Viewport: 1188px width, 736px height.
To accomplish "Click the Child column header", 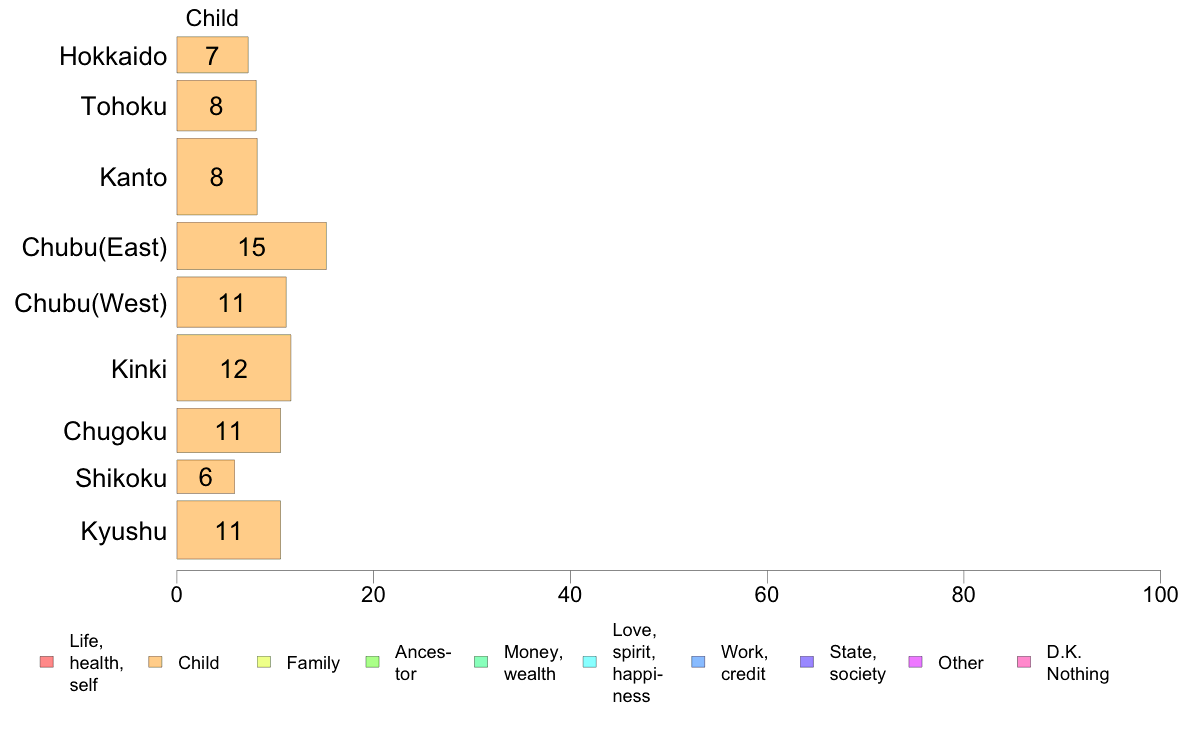I will [212, 17].
